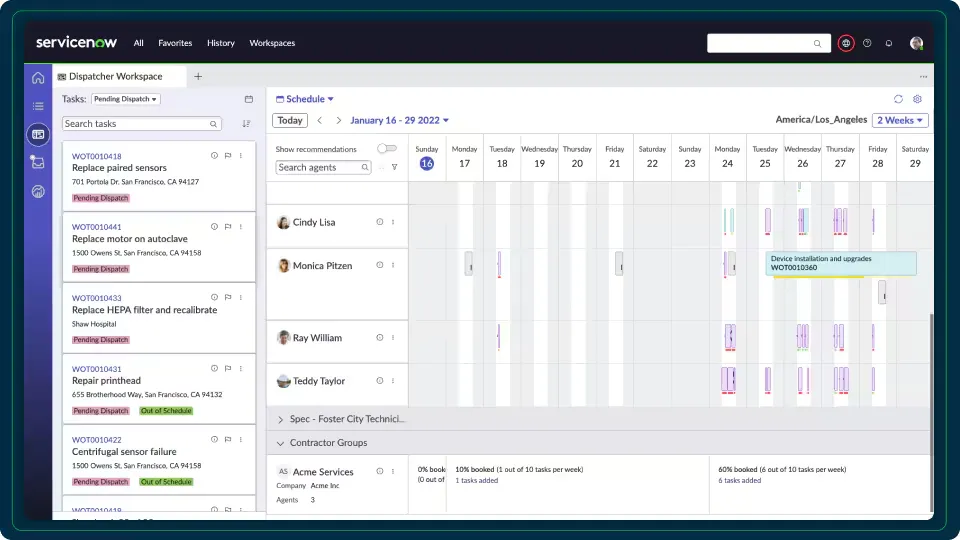Open more options for WOT0010433
Screen dimensions: 960x540
point(241,298)
